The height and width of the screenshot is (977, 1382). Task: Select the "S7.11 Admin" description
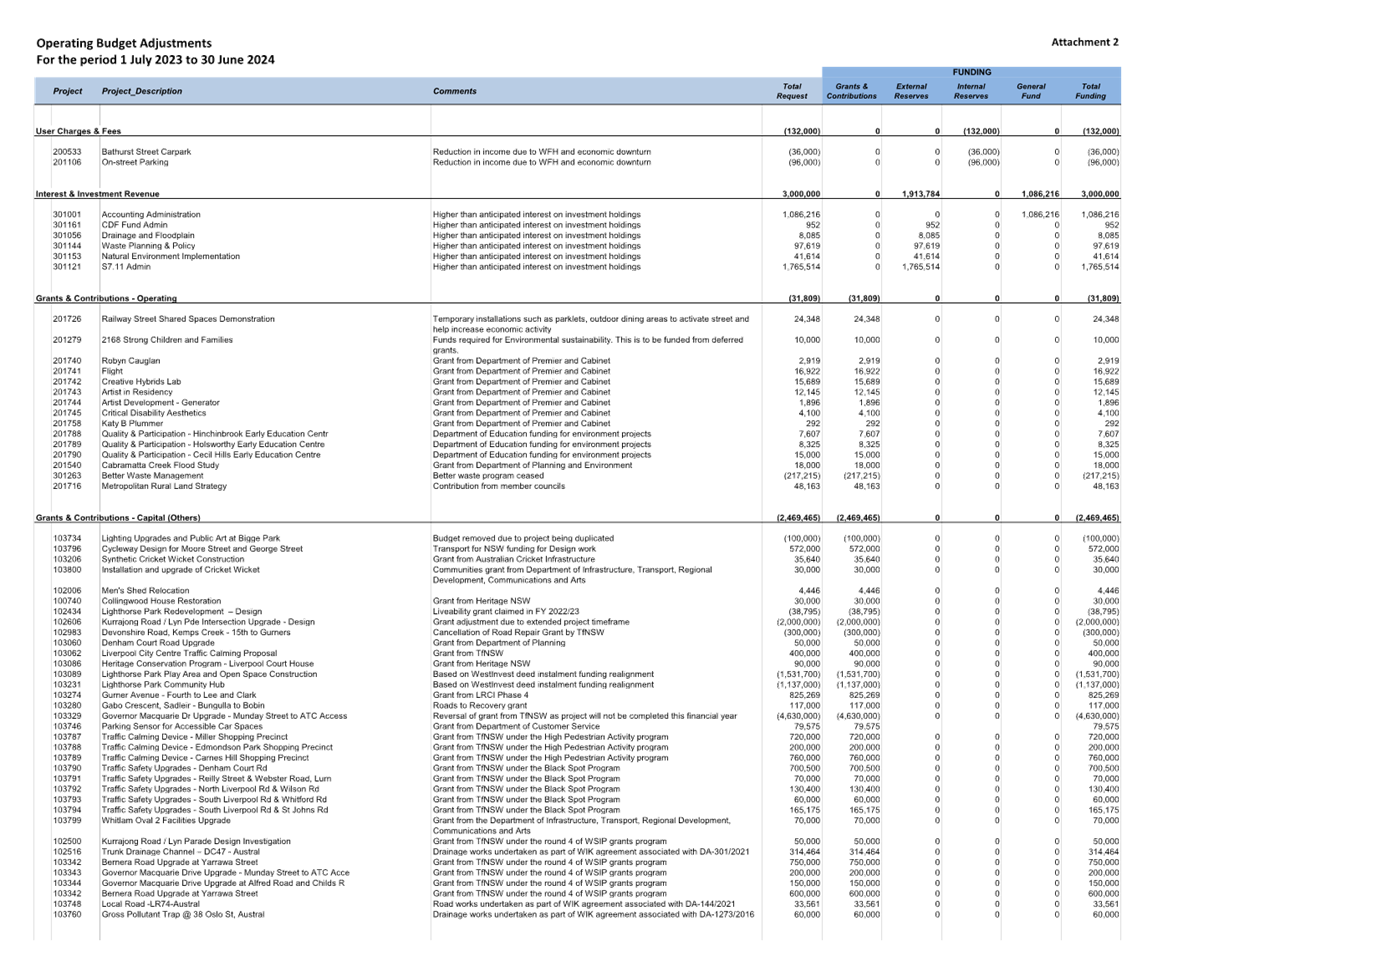(126, 267)
